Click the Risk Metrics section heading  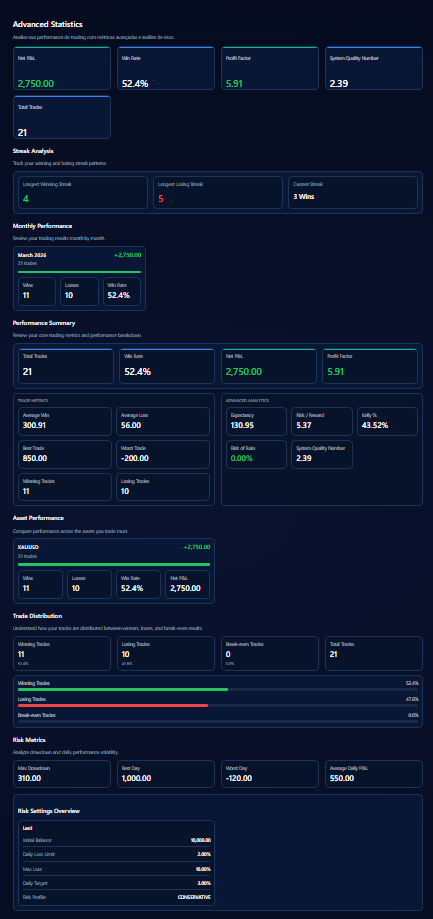[x=29, y=740]
